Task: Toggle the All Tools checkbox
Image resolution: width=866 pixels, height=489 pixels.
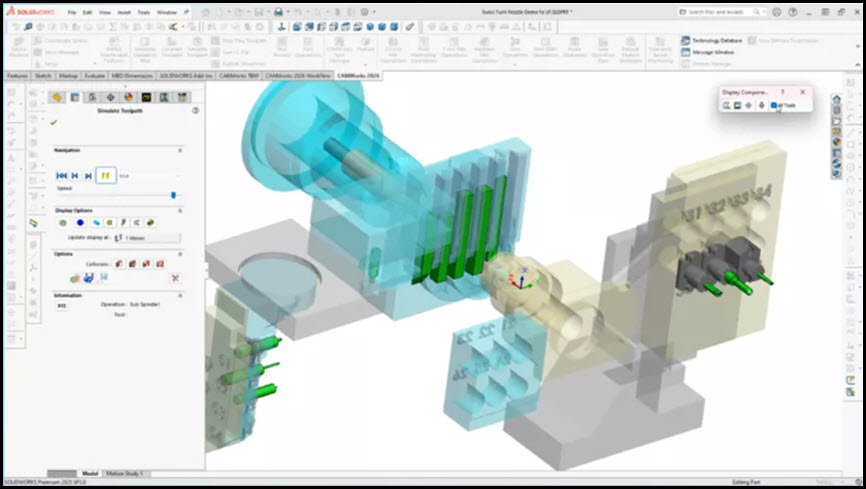Action: click(774, 105)
